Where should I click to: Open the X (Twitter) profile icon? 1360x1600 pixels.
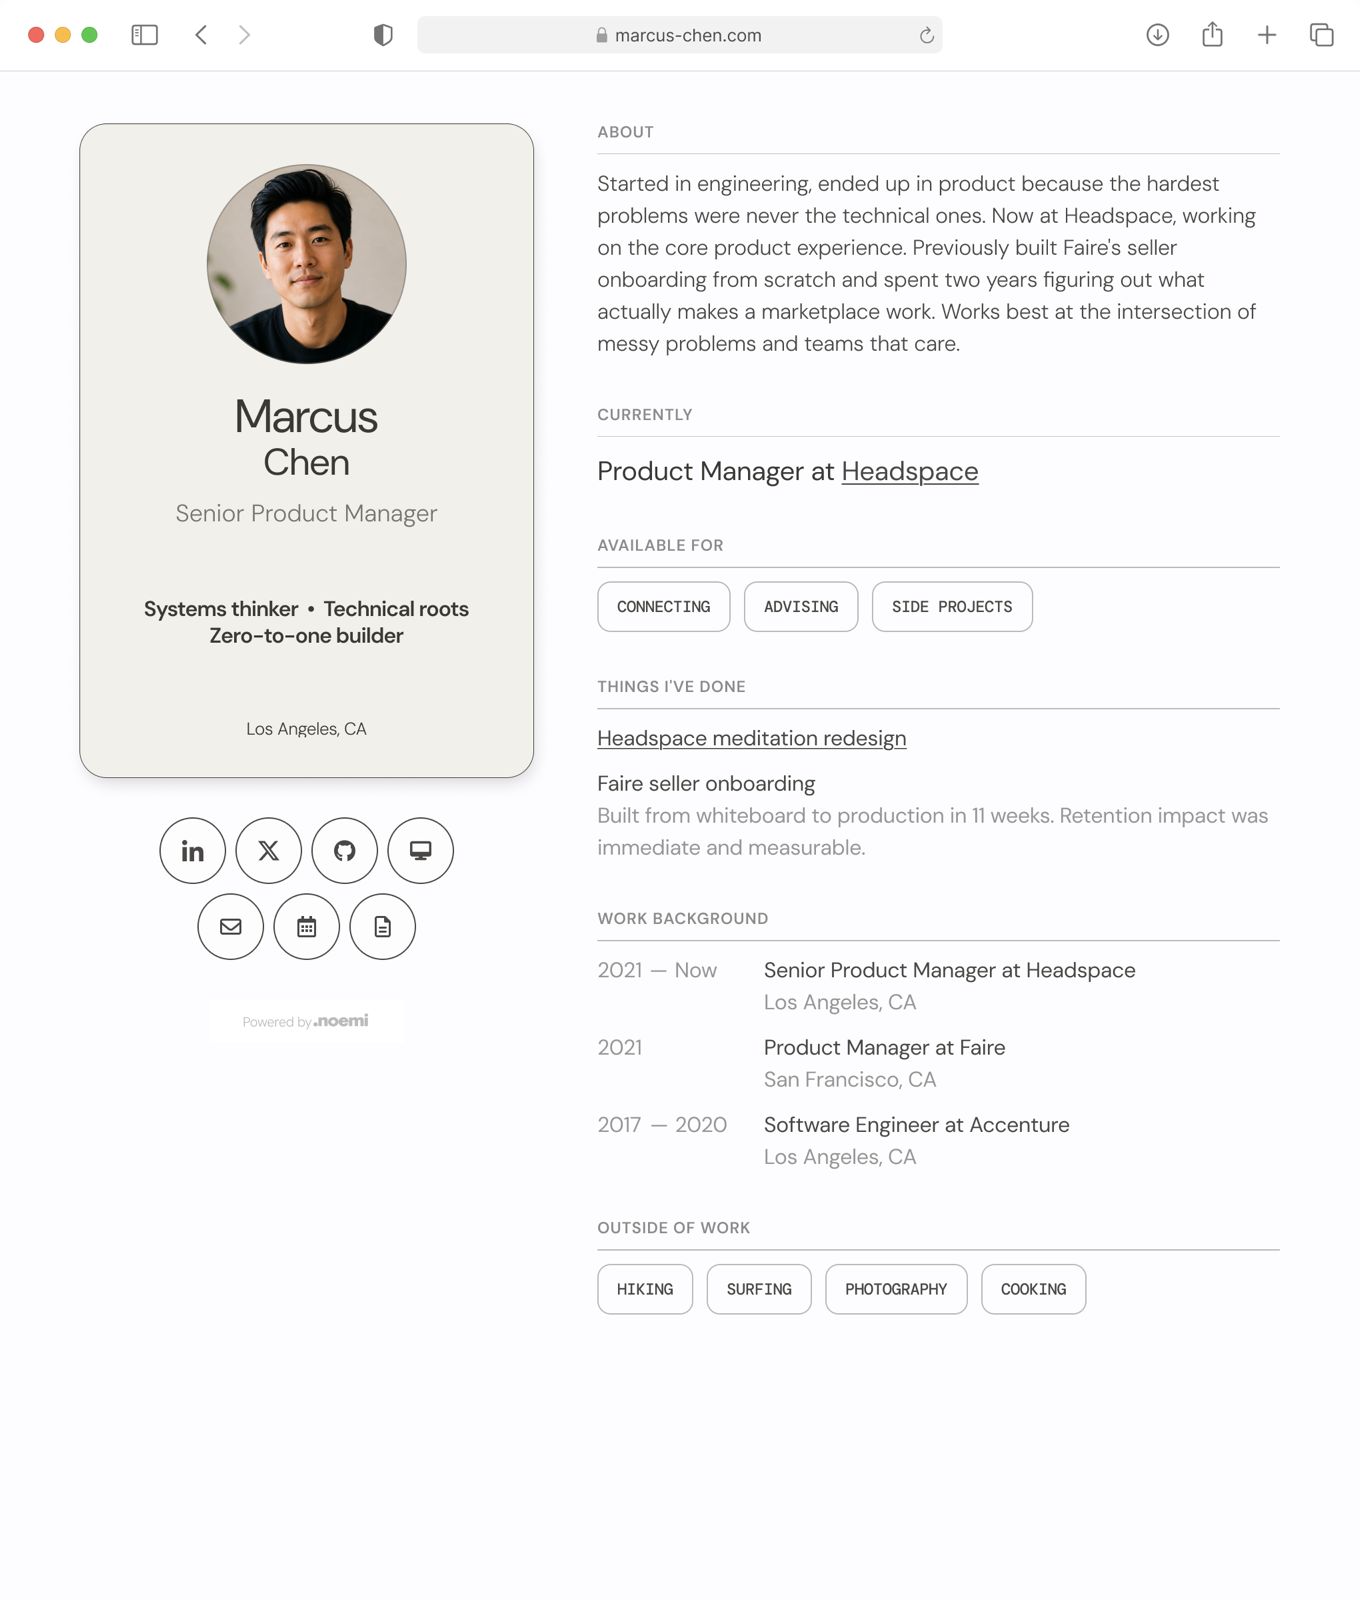point(268,851)
